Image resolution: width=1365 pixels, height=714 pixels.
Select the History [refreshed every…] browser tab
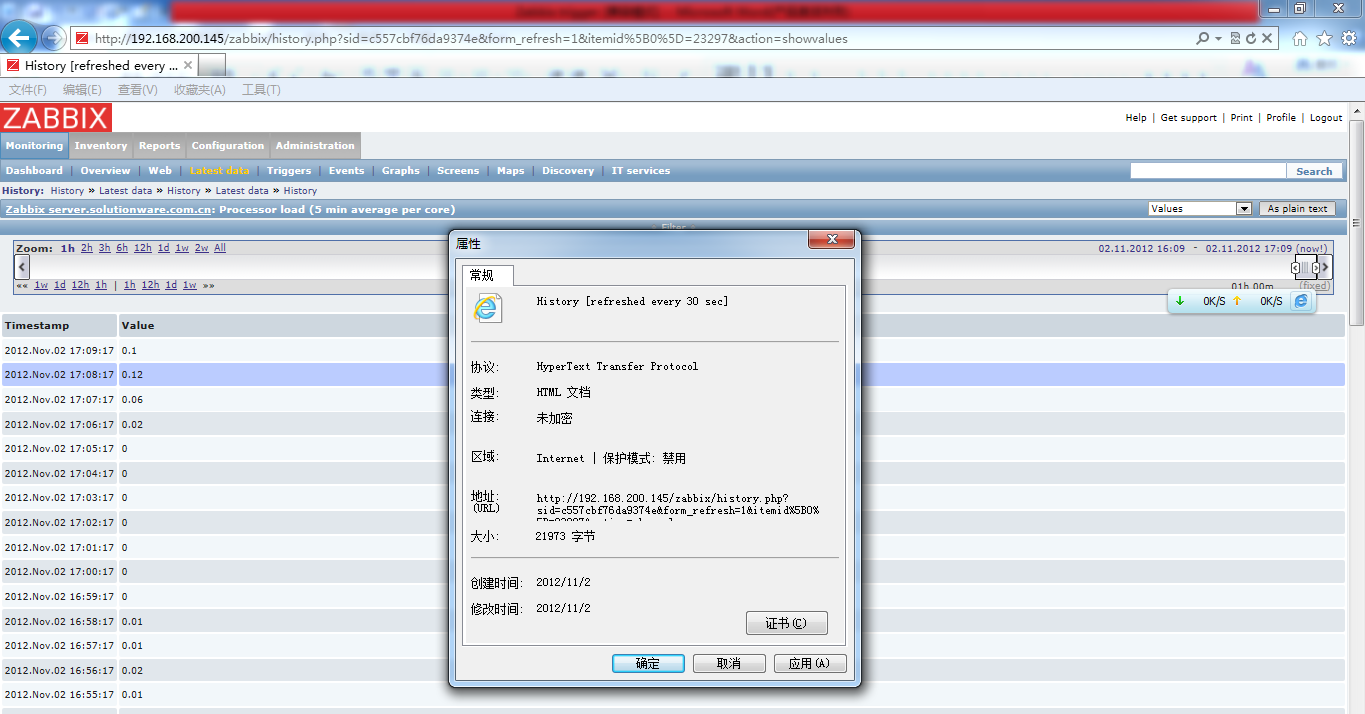point(100,65)
